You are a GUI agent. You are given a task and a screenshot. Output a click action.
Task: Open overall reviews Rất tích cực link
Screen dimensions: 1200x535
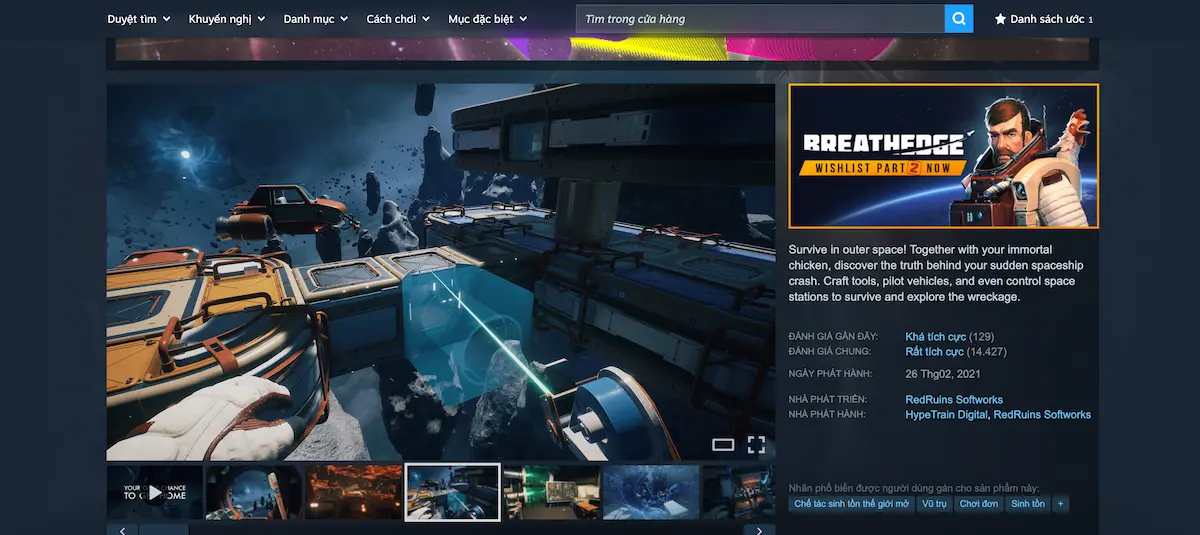click(934, 352)
